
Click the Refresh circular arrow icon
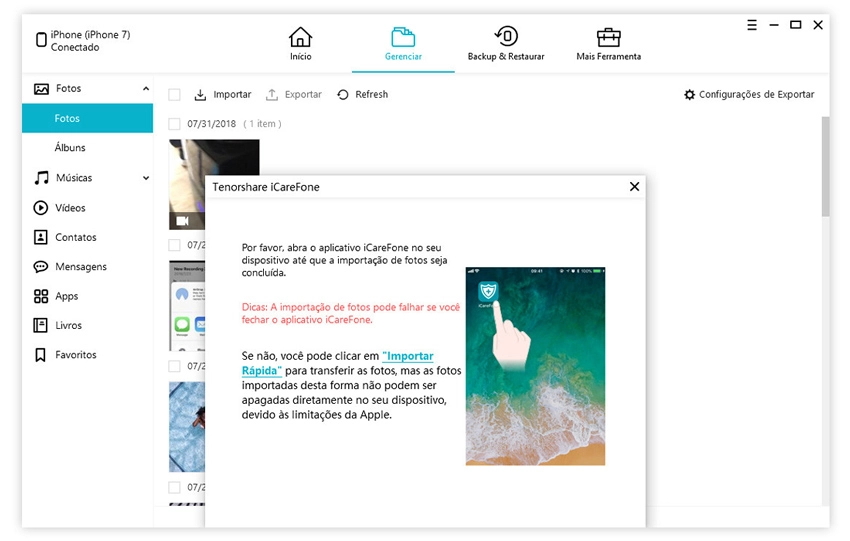[x=343, y=95]
